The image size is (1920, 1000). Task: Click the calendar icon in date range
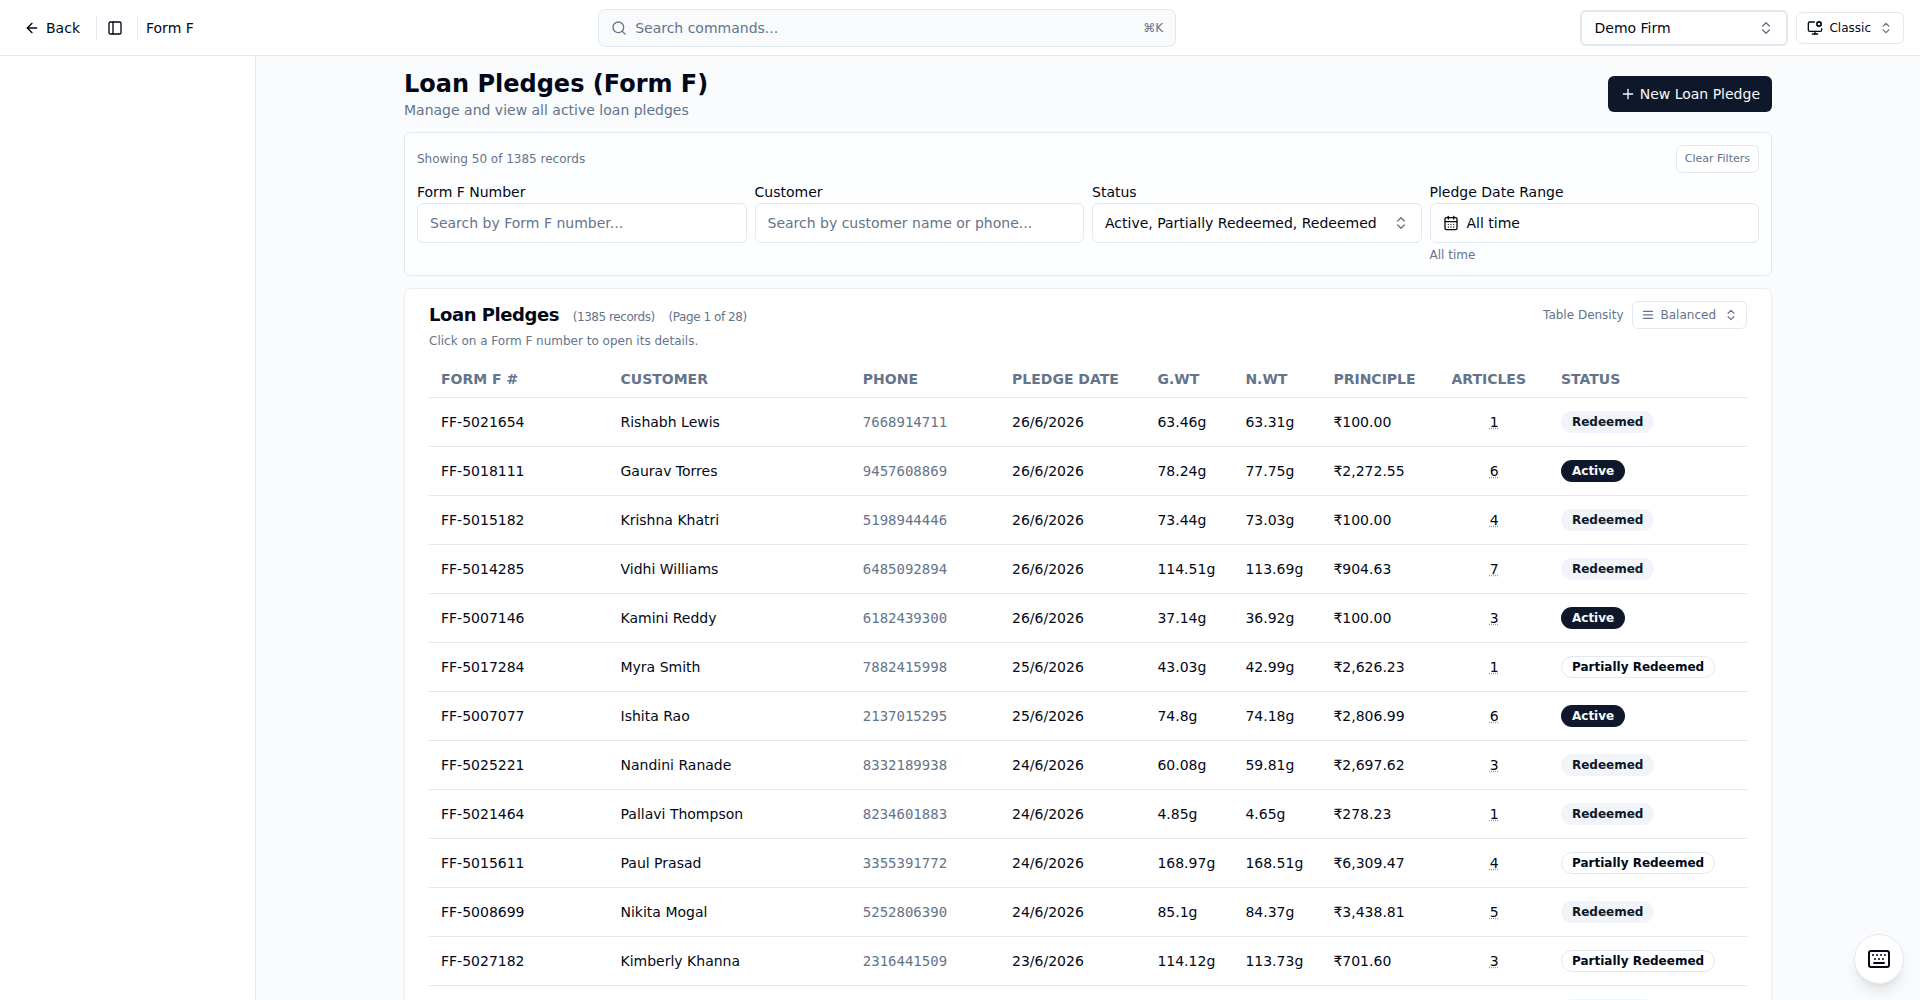pos(1451,223)
